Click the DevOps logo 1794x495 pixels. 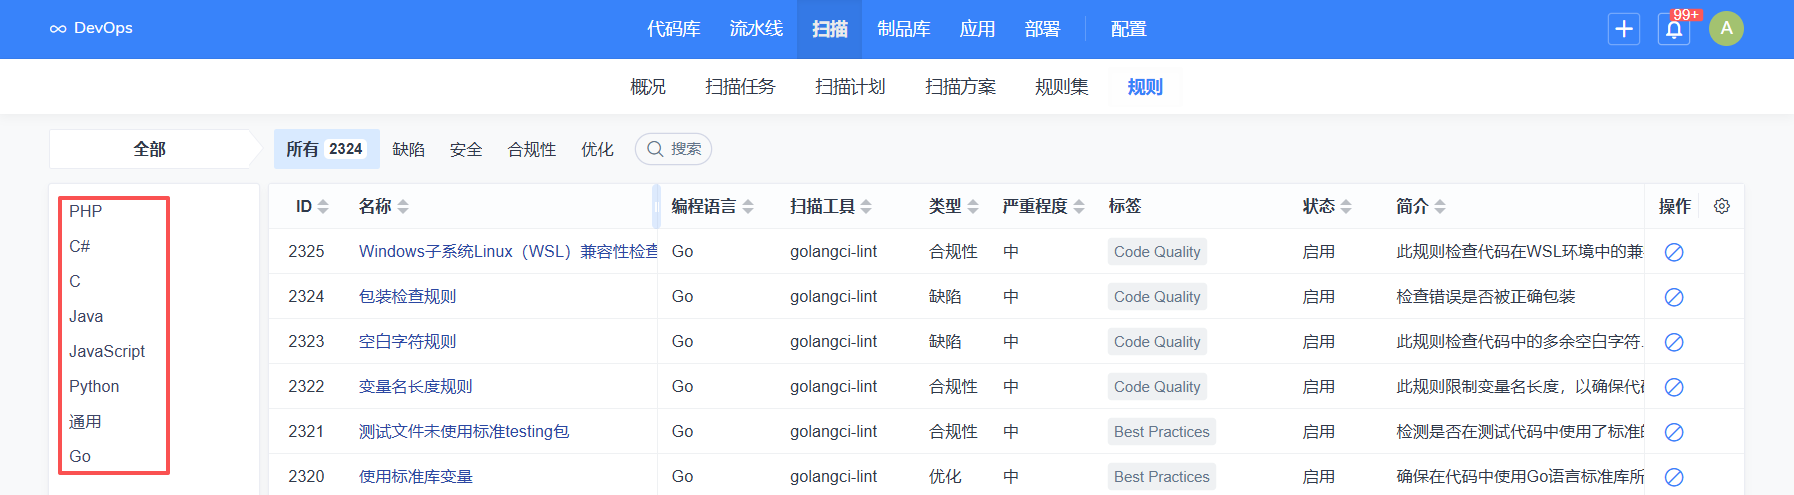click(x=91, y=28)
